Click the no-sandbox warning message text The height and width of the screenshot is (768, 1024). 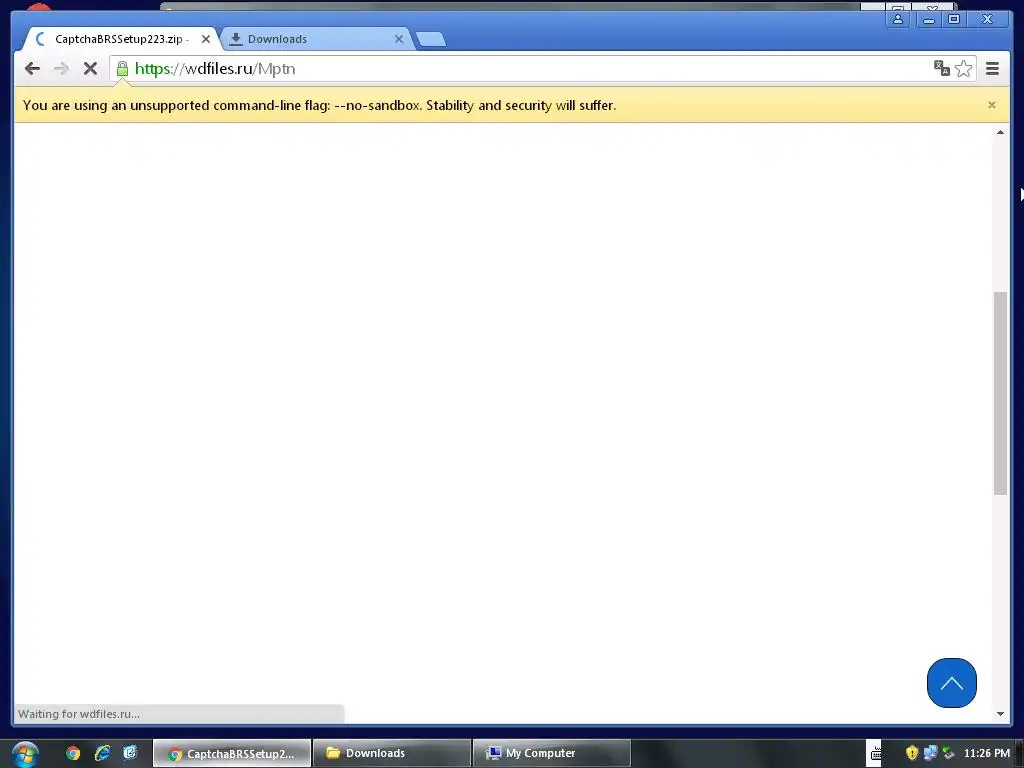(319, 105)
